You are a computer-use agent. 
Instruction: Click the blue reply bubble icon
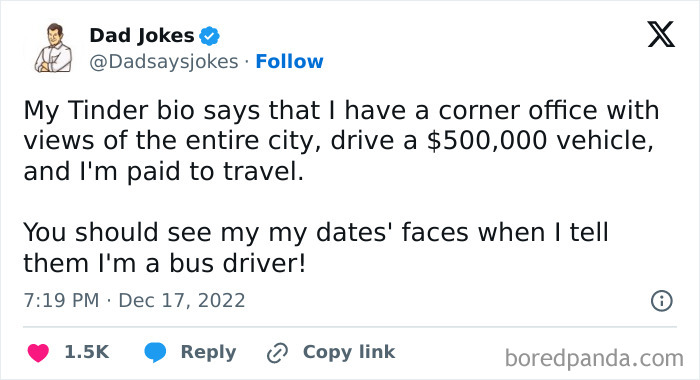[x=155, y=352]
